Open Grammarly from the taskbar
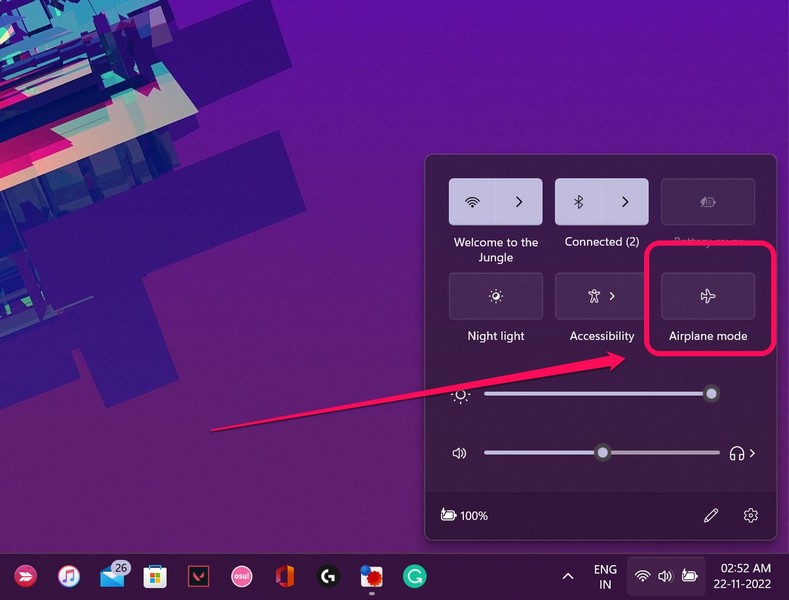Image resolution: width=789 pixels, height=600 pixels. [414, 576]
